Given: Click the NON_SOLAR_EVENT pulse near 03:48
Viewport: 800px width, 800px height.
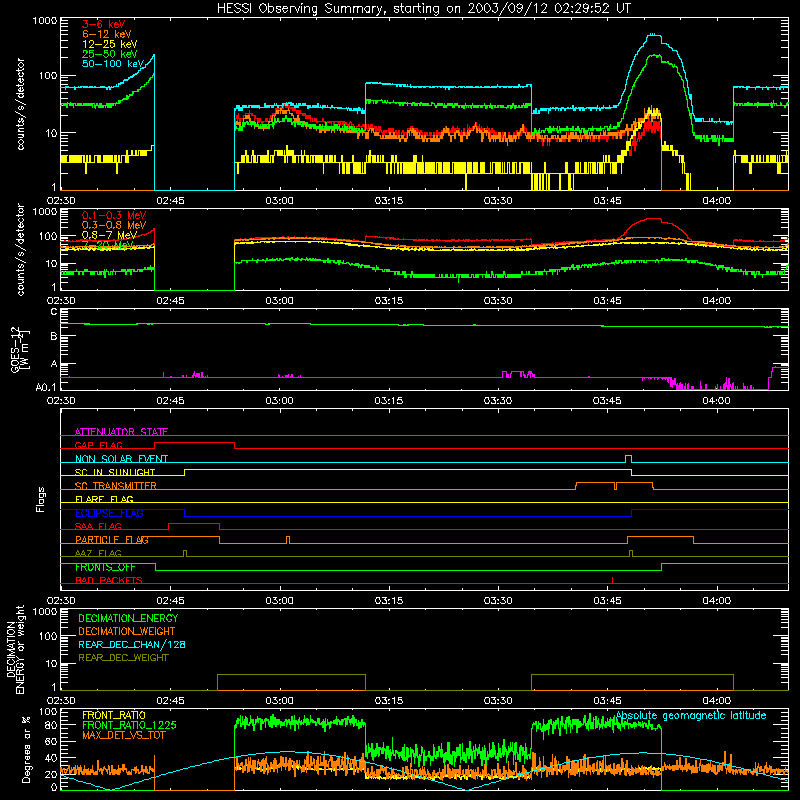Looking at the screenshot, I should (x=629, y=459).
